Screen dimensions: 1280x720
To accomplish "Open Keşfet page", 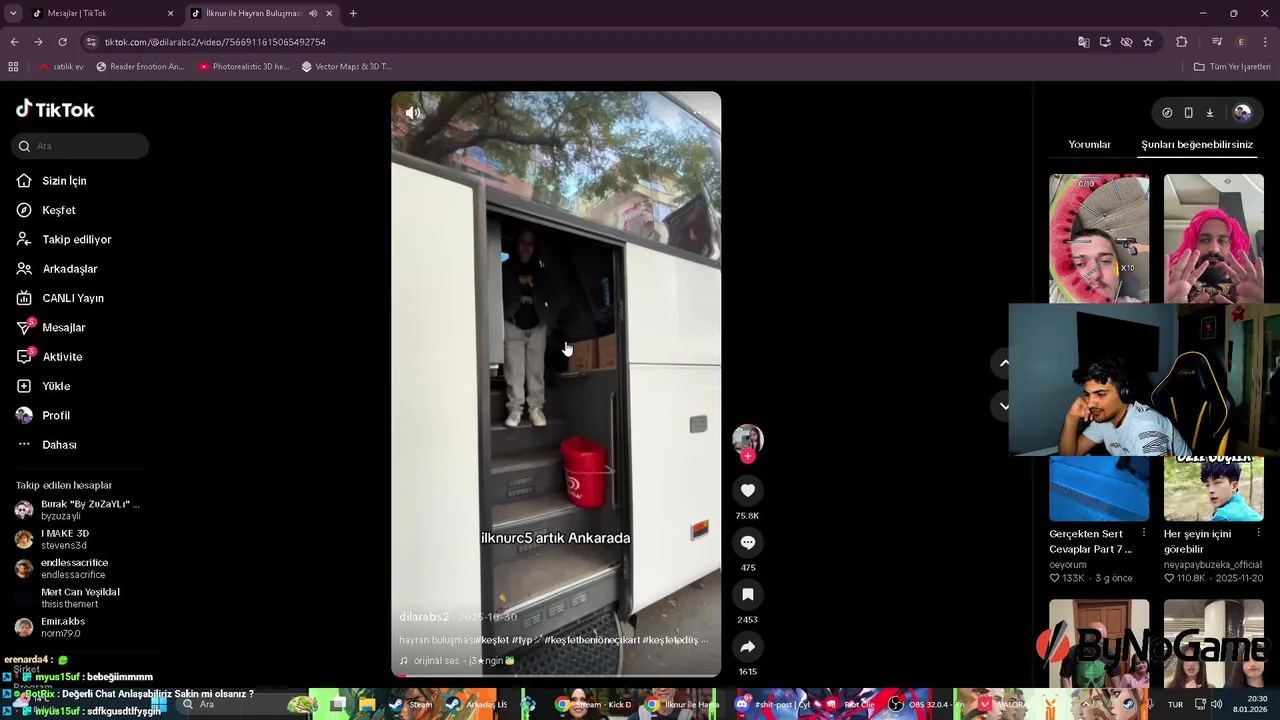I will pyautogui.click(x=58, y=210).
